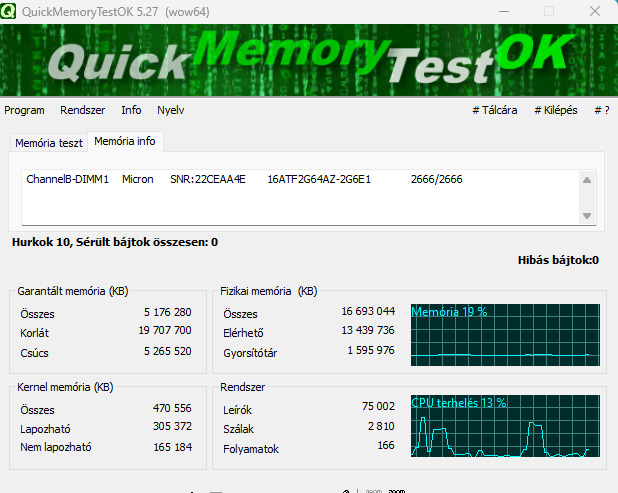Click Garantált memória Összes value 5 176 280
The image size is (618, 493).
(168, 312)
